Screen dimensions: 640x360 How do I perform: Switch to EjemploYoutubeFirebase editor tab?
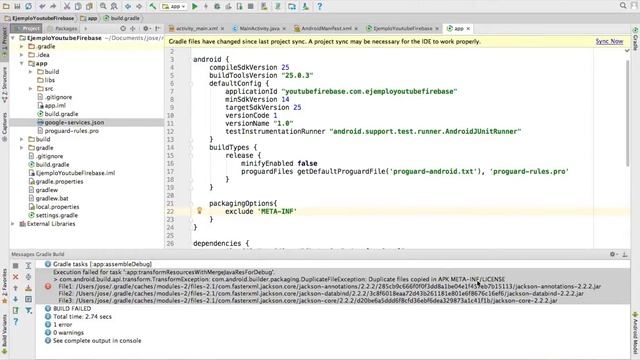[x=402, y=29]
